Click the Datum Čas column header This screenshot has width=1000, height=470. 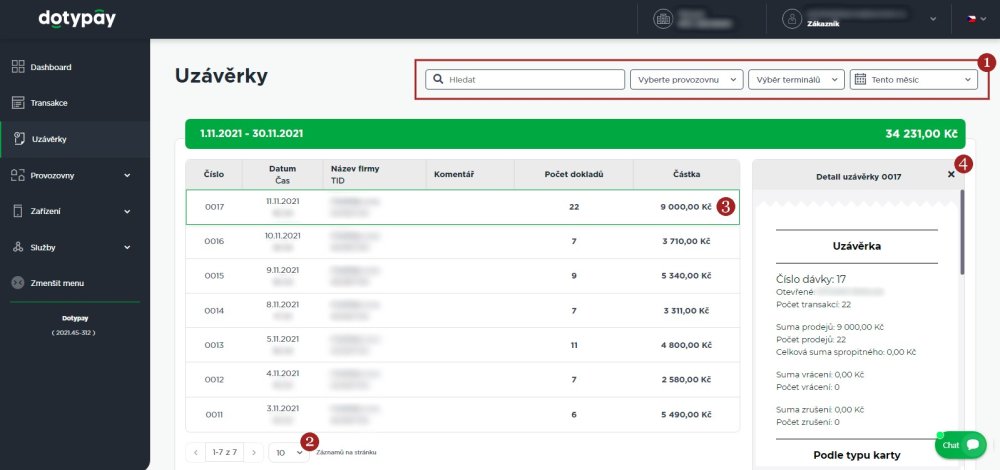[x=283, y=174]
